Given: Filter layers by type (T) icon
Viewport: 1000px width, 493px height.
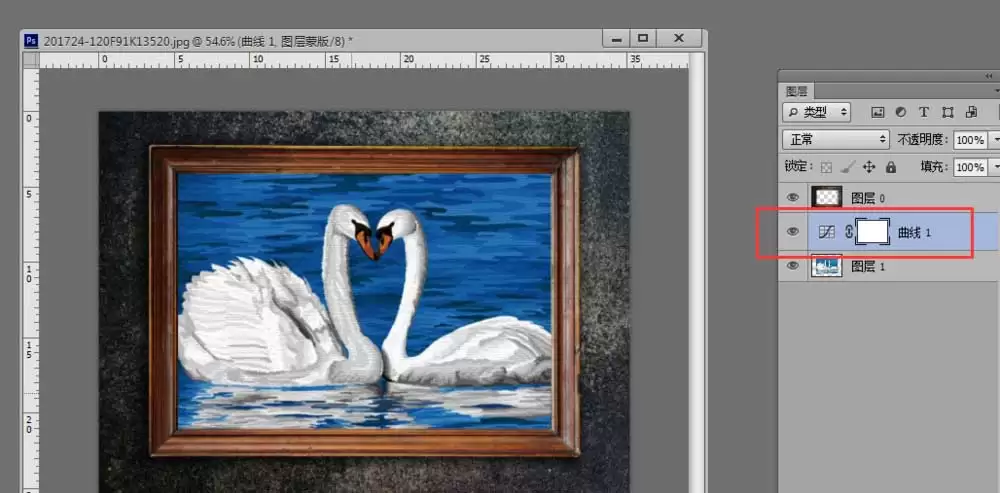Looking at the screenshot, I should click(x=923, y=112).
